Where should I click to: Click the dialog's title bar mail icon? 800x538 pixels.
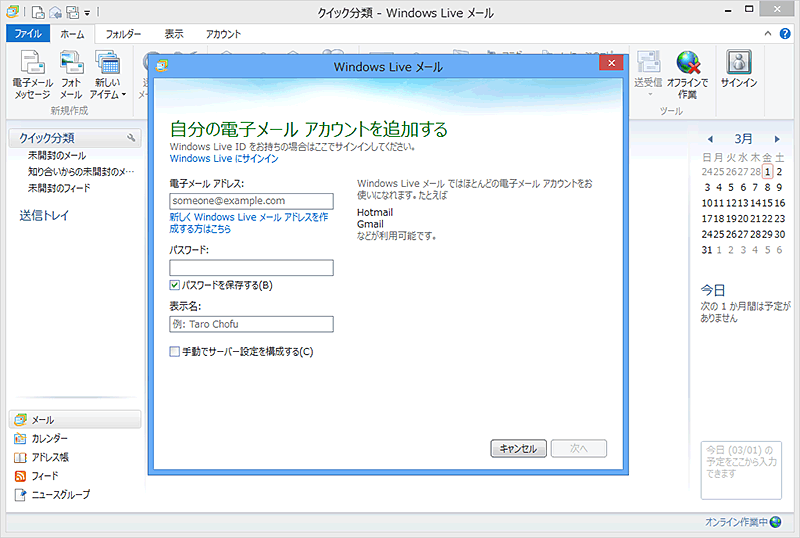(162, 66)
